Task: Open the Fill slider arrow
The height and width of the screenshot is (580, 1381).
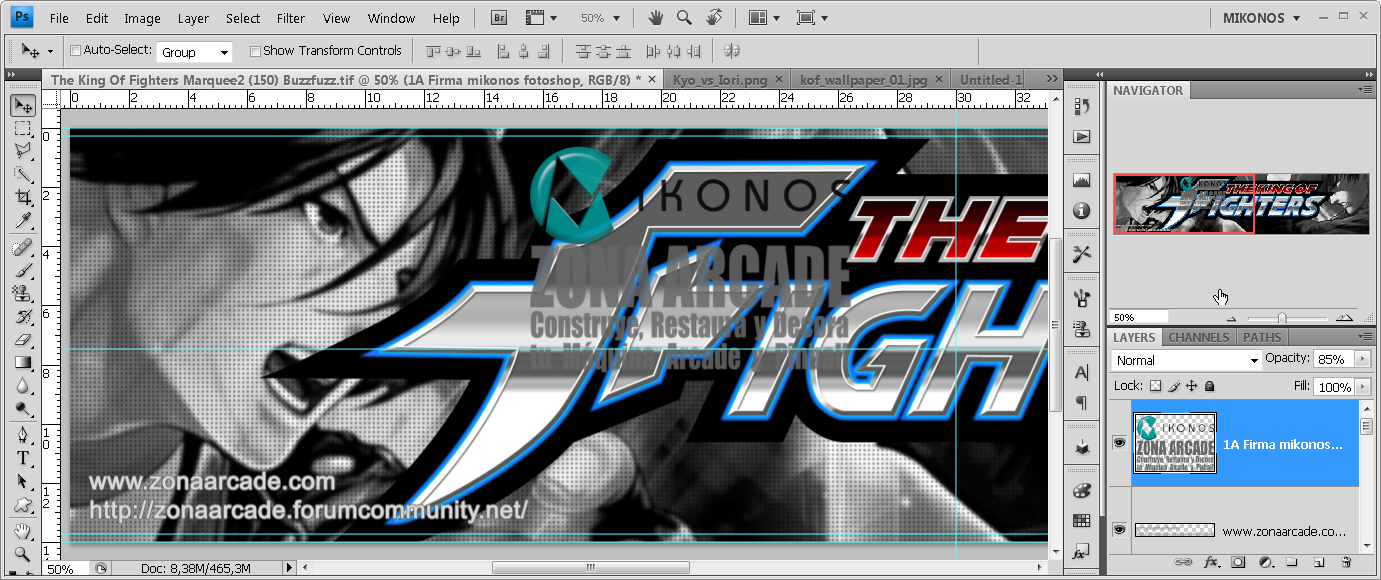Action: (x=1362, y=387)
